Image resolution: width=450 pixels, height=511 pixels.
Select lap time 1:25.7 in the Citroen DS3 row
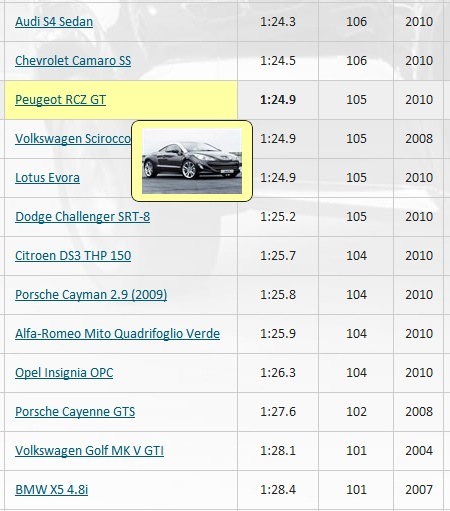tap(278, 256)
